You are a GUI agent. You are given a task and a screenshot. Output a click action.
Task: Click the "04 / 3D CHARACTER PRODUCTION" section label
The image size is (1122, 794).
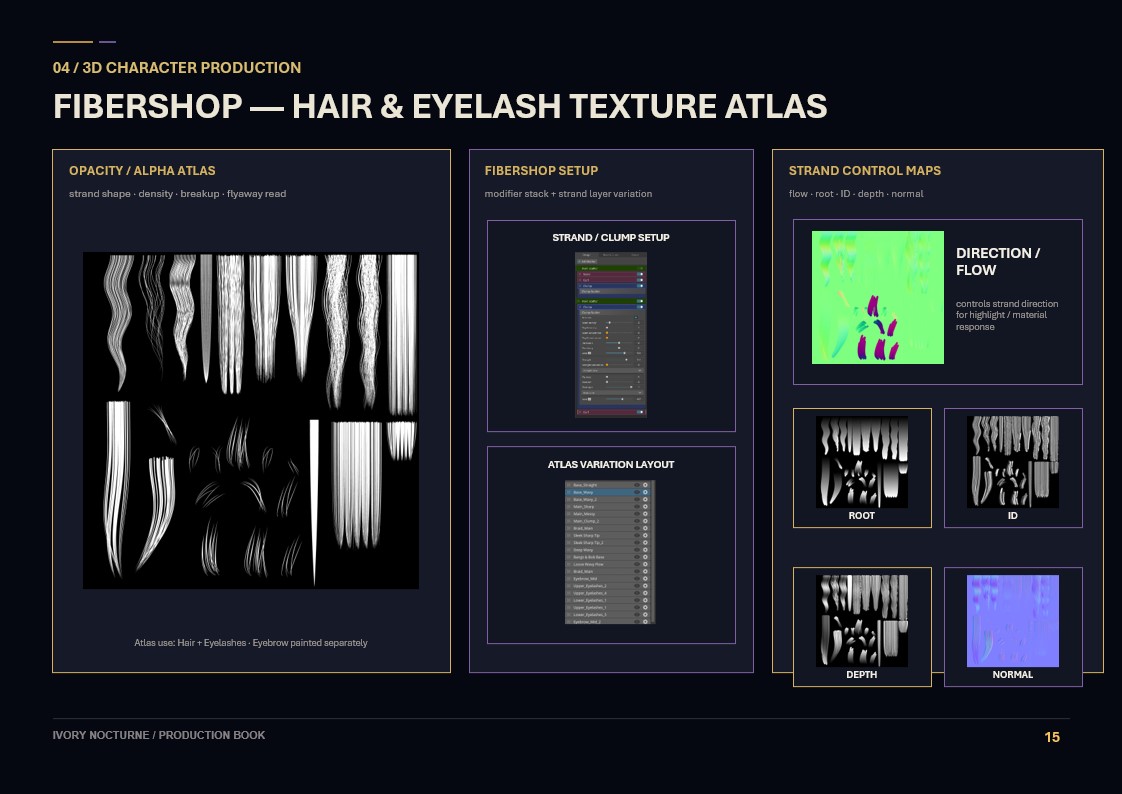tap(177, 68)
